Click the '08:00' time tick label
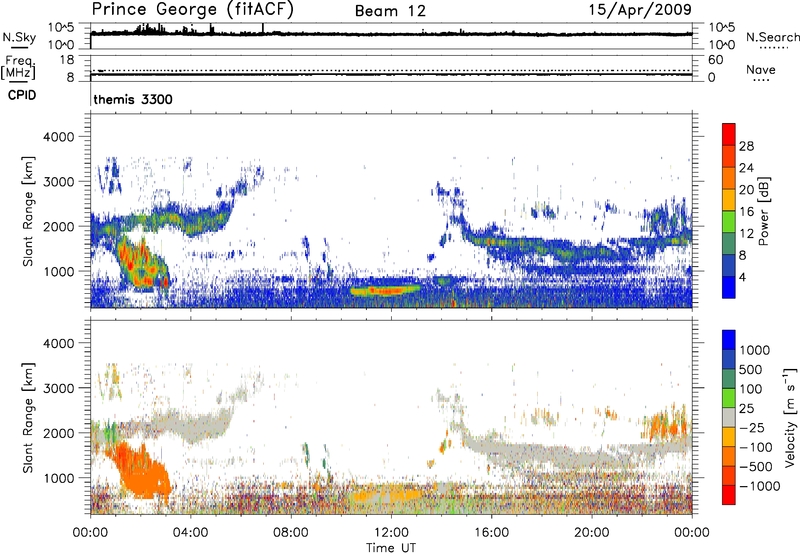This screenshot has height=554, width=800. (x=290, y=533)
